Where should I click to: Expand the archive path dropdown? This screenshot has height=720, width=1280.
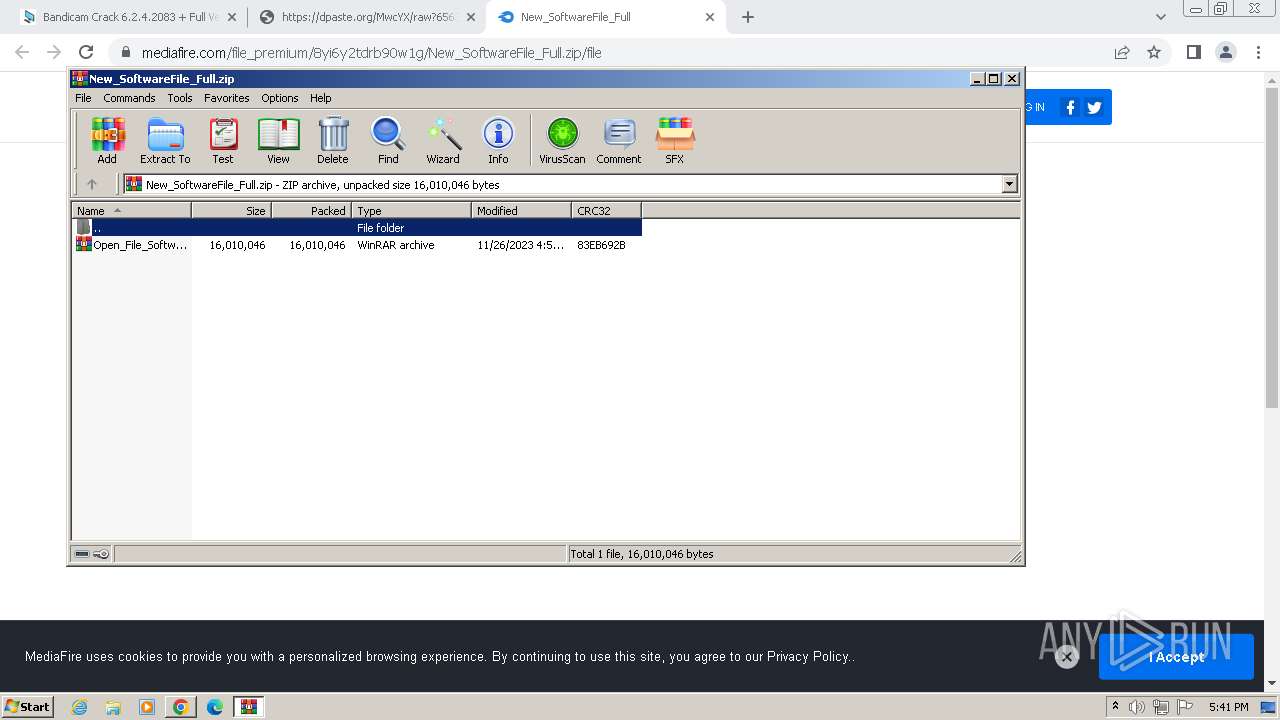(1009, 184)
